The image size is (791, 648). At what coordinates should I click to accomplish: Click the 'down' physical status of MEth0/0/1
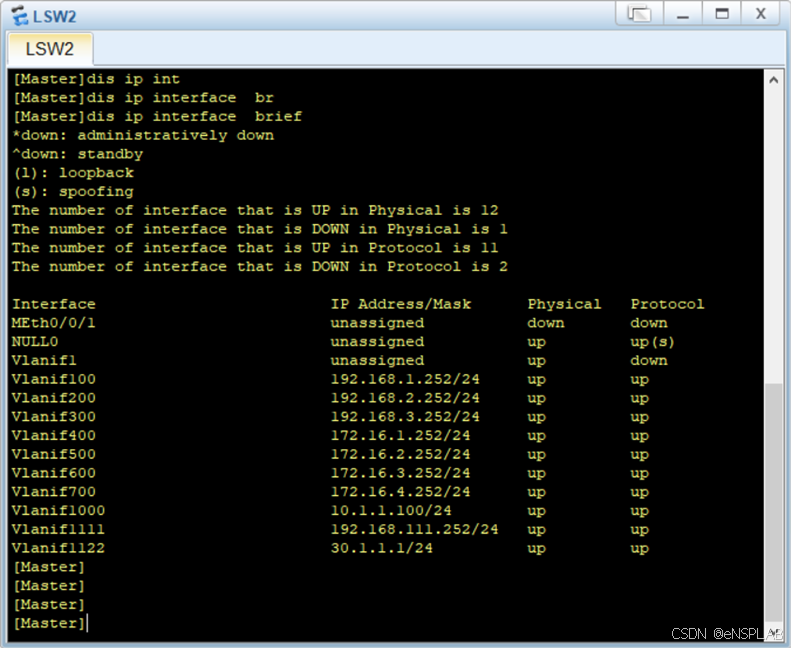point(546,323)
